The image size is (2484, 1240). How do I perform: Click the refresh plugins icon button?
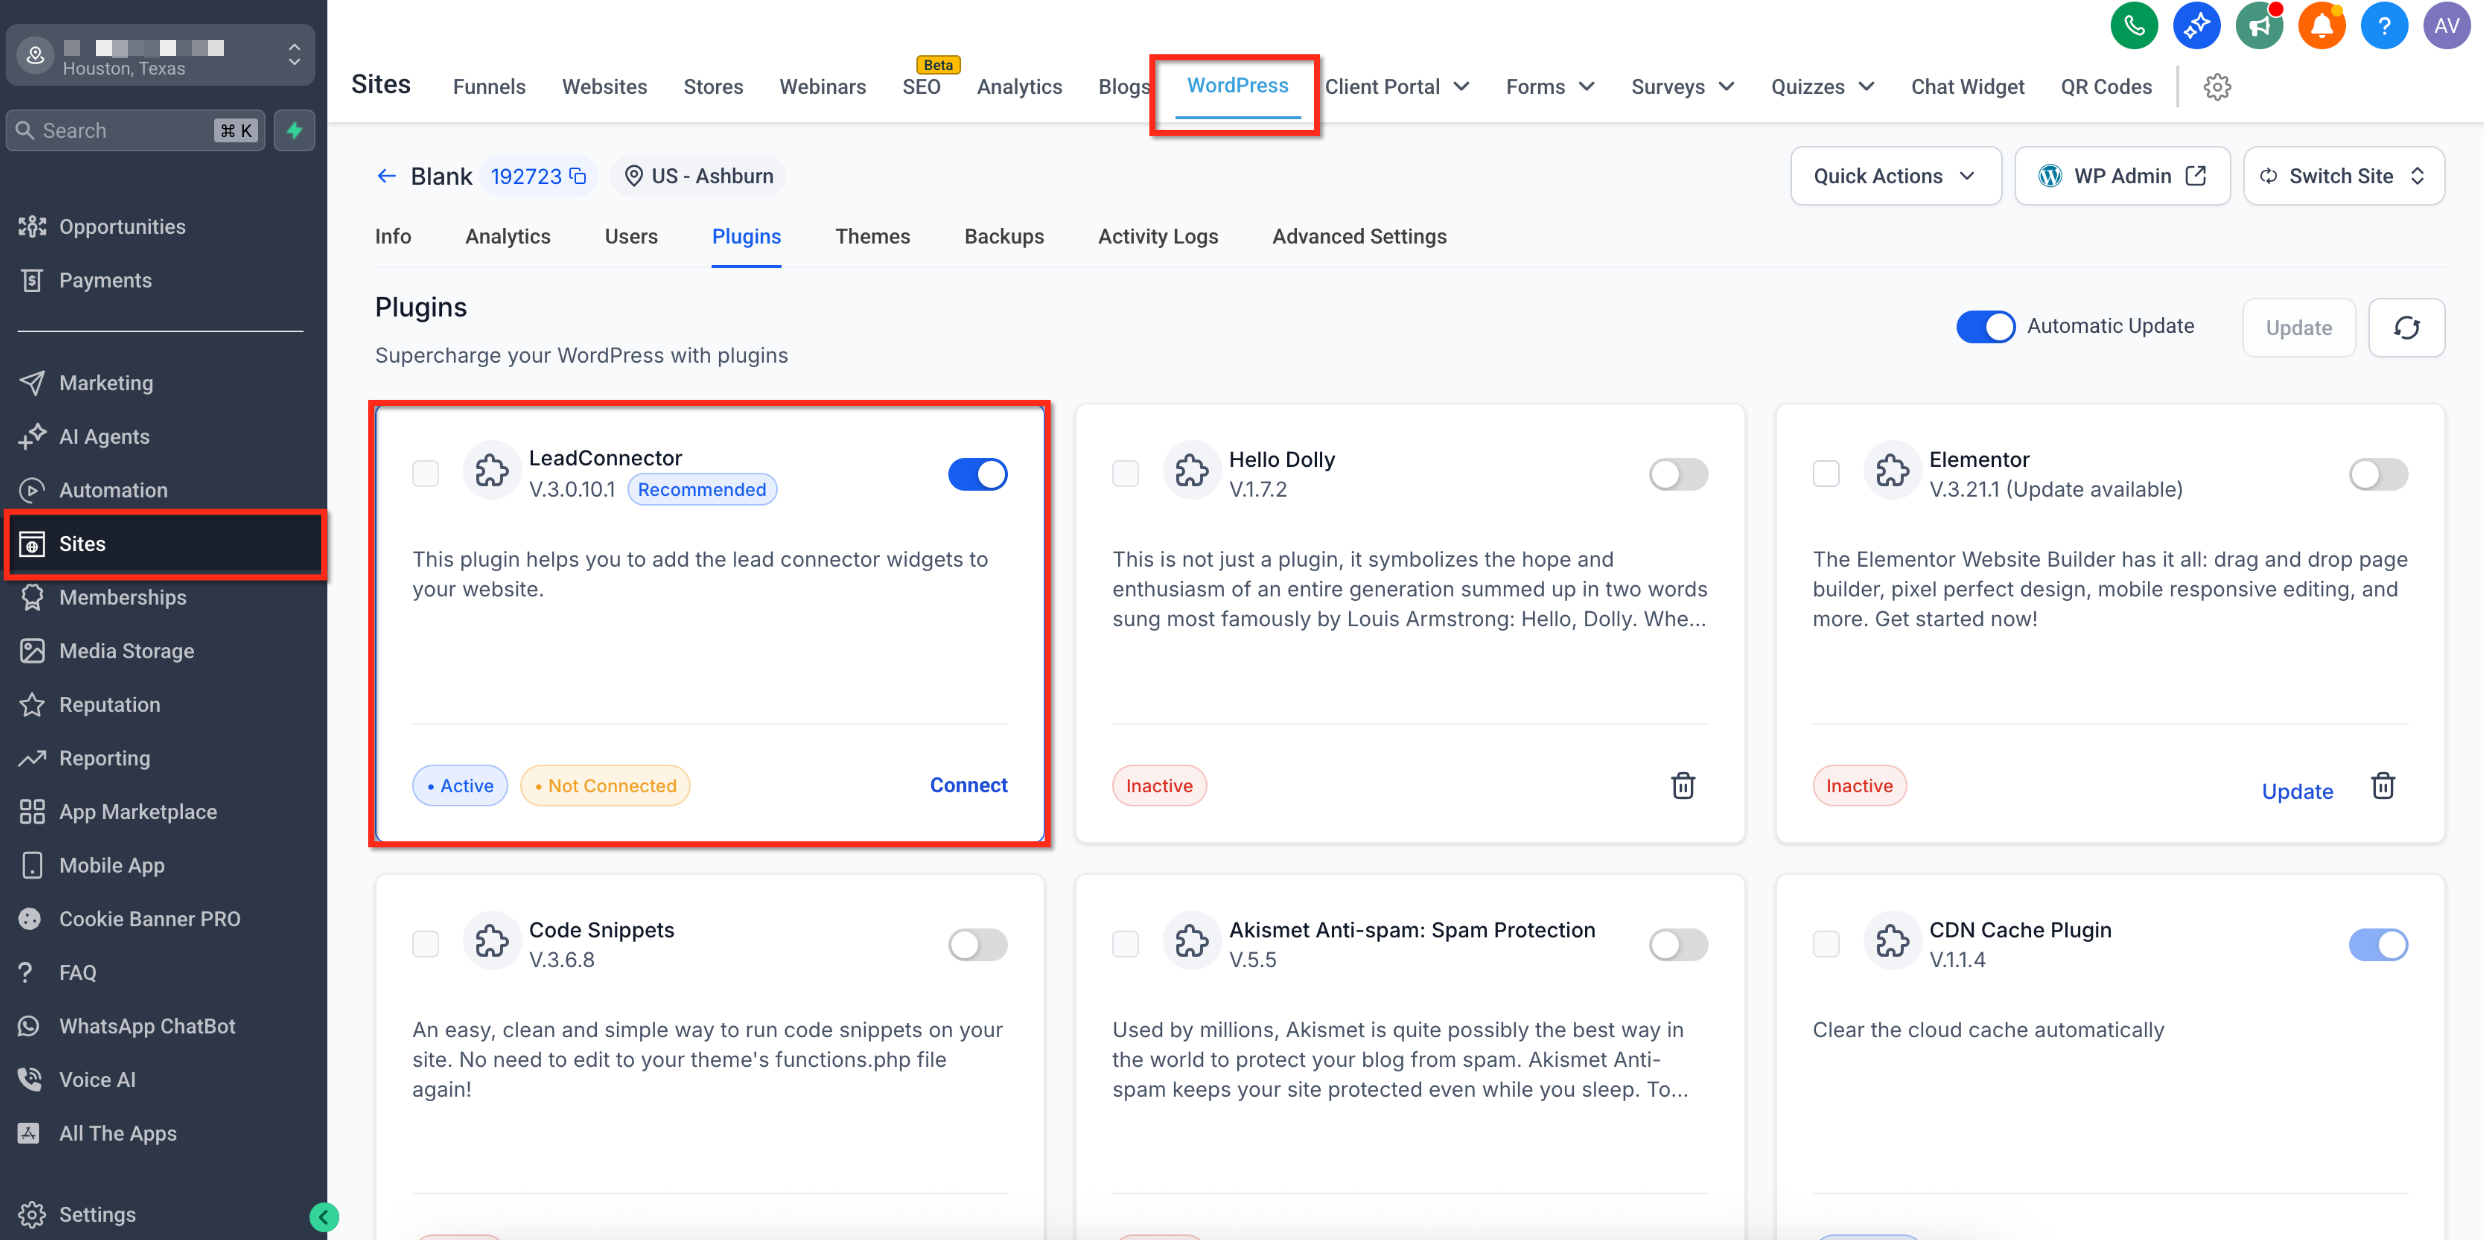coord(2406,328)
